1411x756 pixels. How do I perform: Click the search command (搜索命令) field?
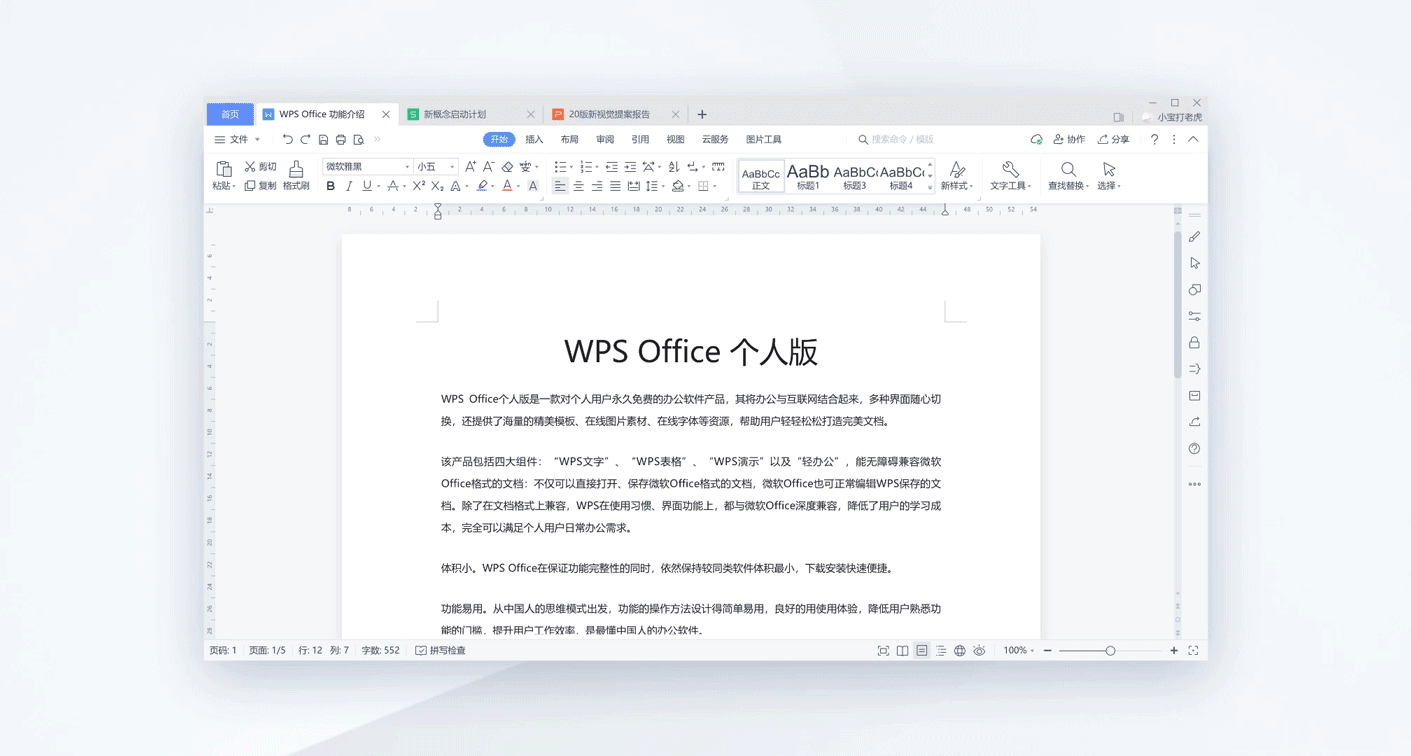(898, 140)
